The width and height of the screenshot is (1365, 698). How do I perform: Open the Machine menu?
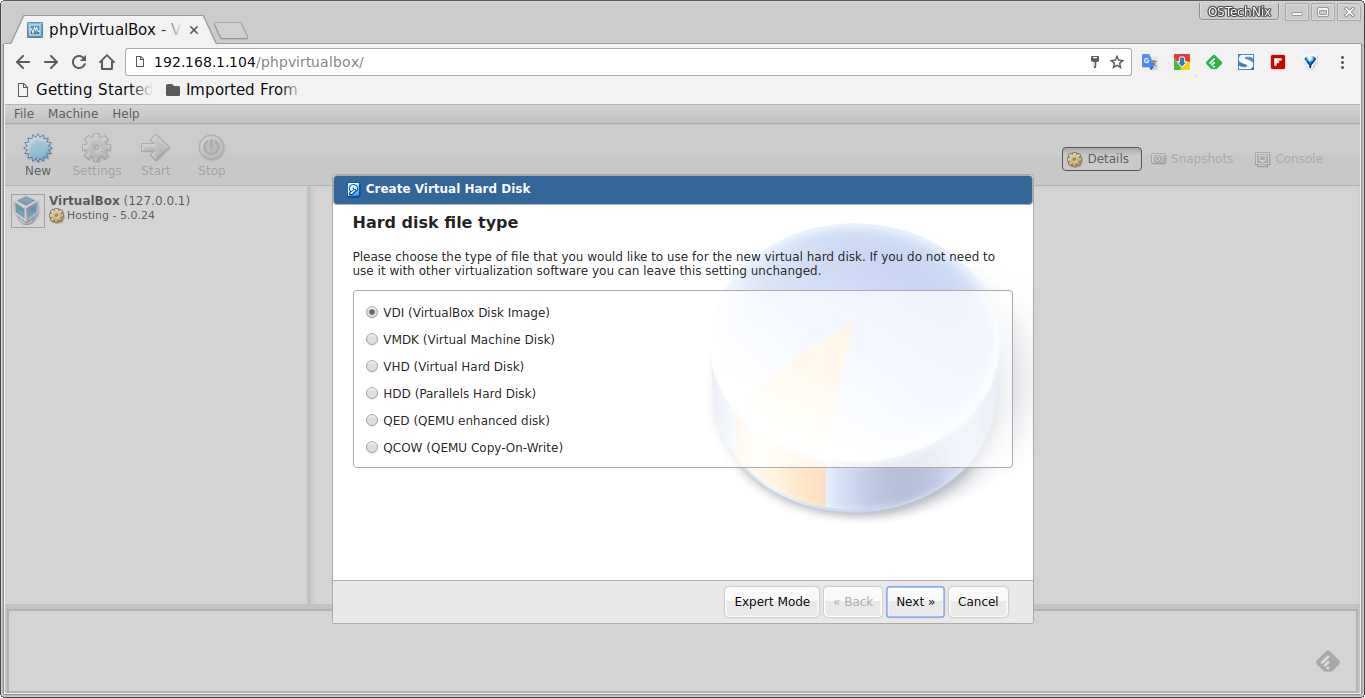tap(72, 113)
